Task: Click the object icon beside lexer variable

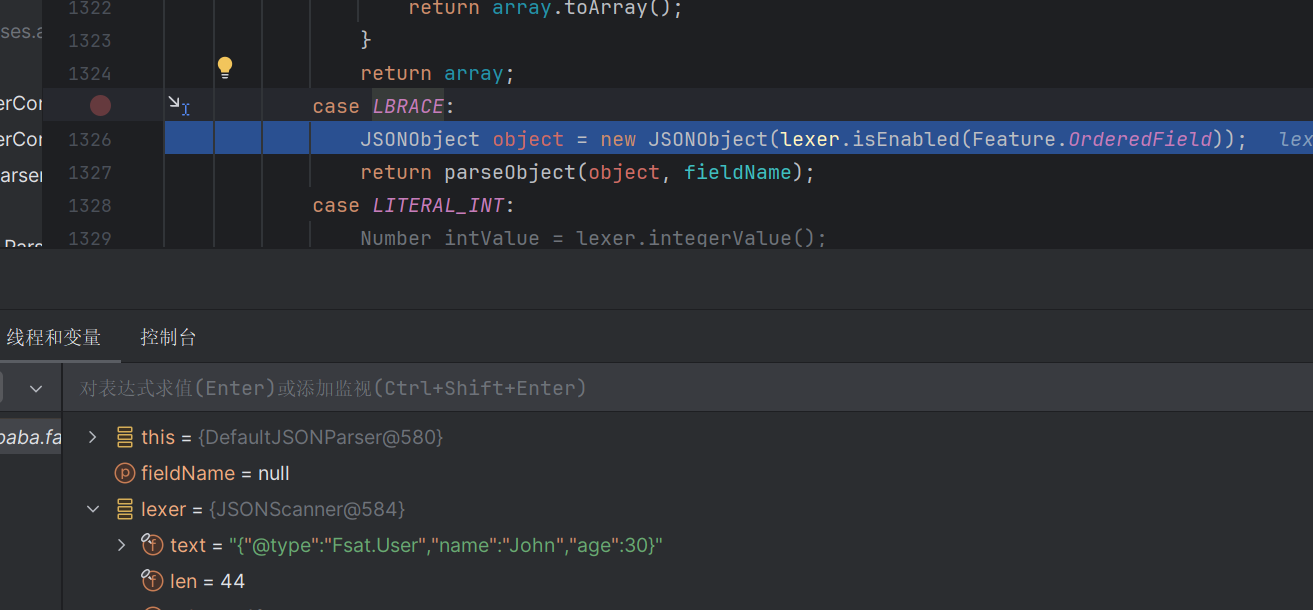Action: (125, 509)
